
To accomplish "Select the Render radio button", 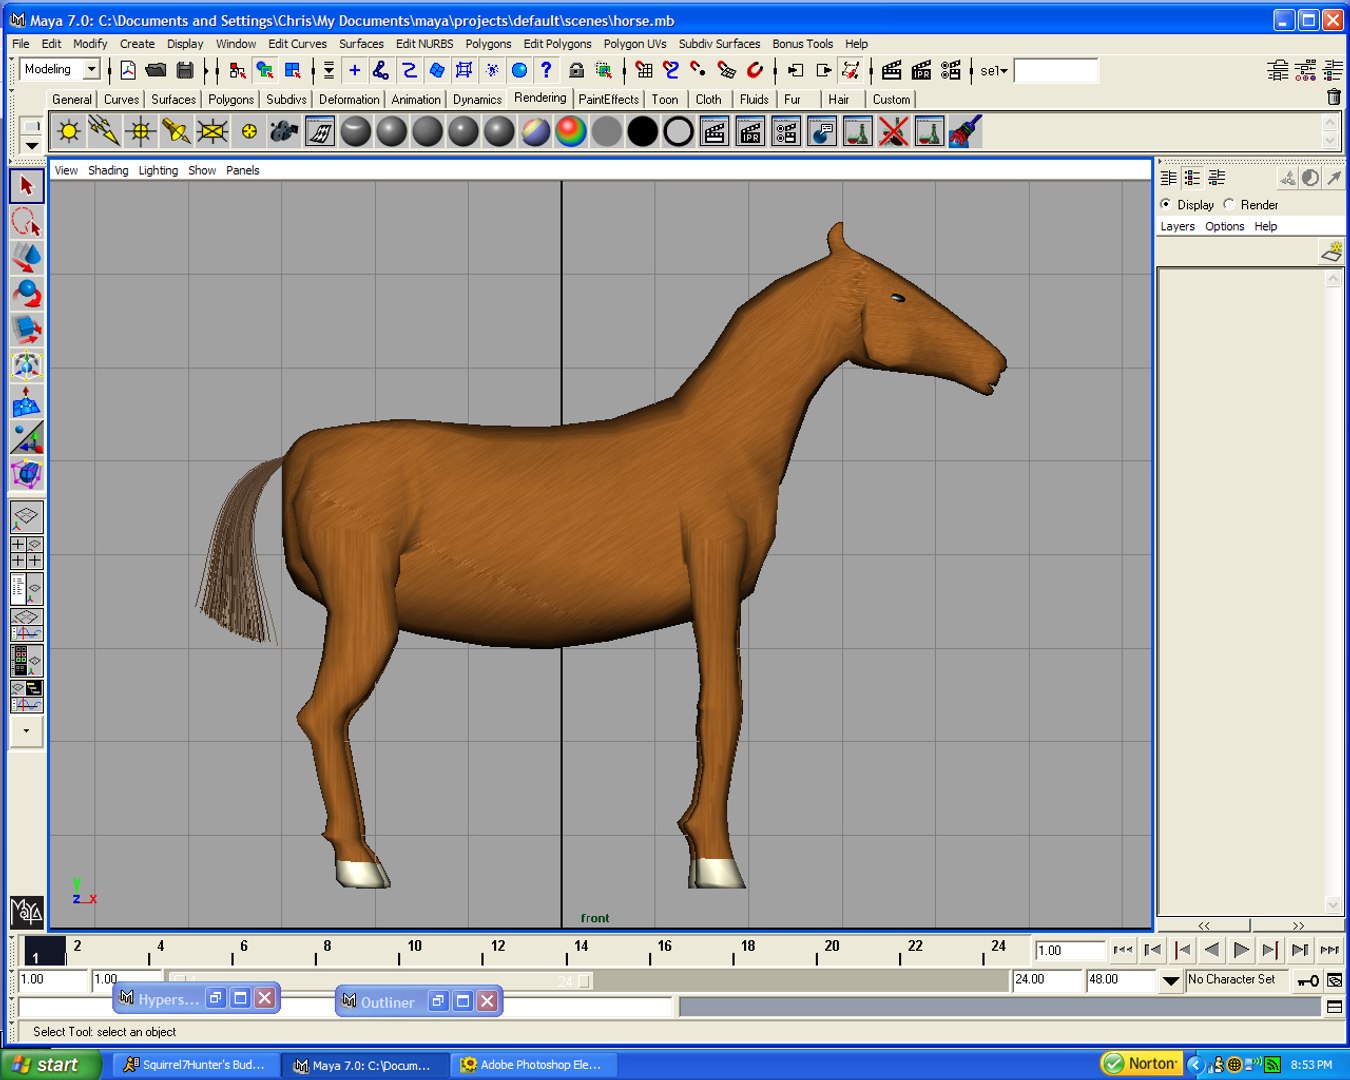I will pyautogui.click(x=1229, y=204).
